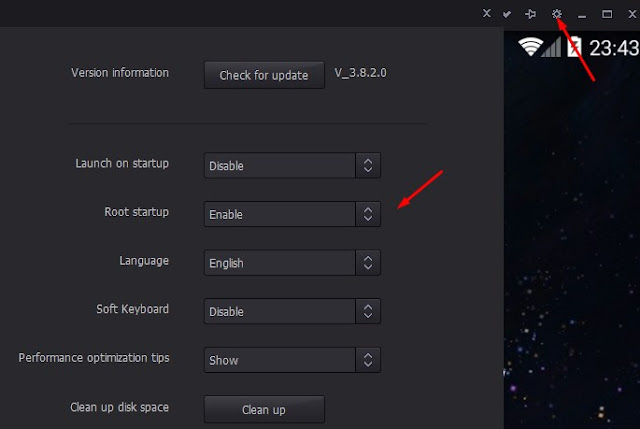Viewport: 640px width, 429px height.
Task: Maximize the emulator window
Action: [607, 14]
